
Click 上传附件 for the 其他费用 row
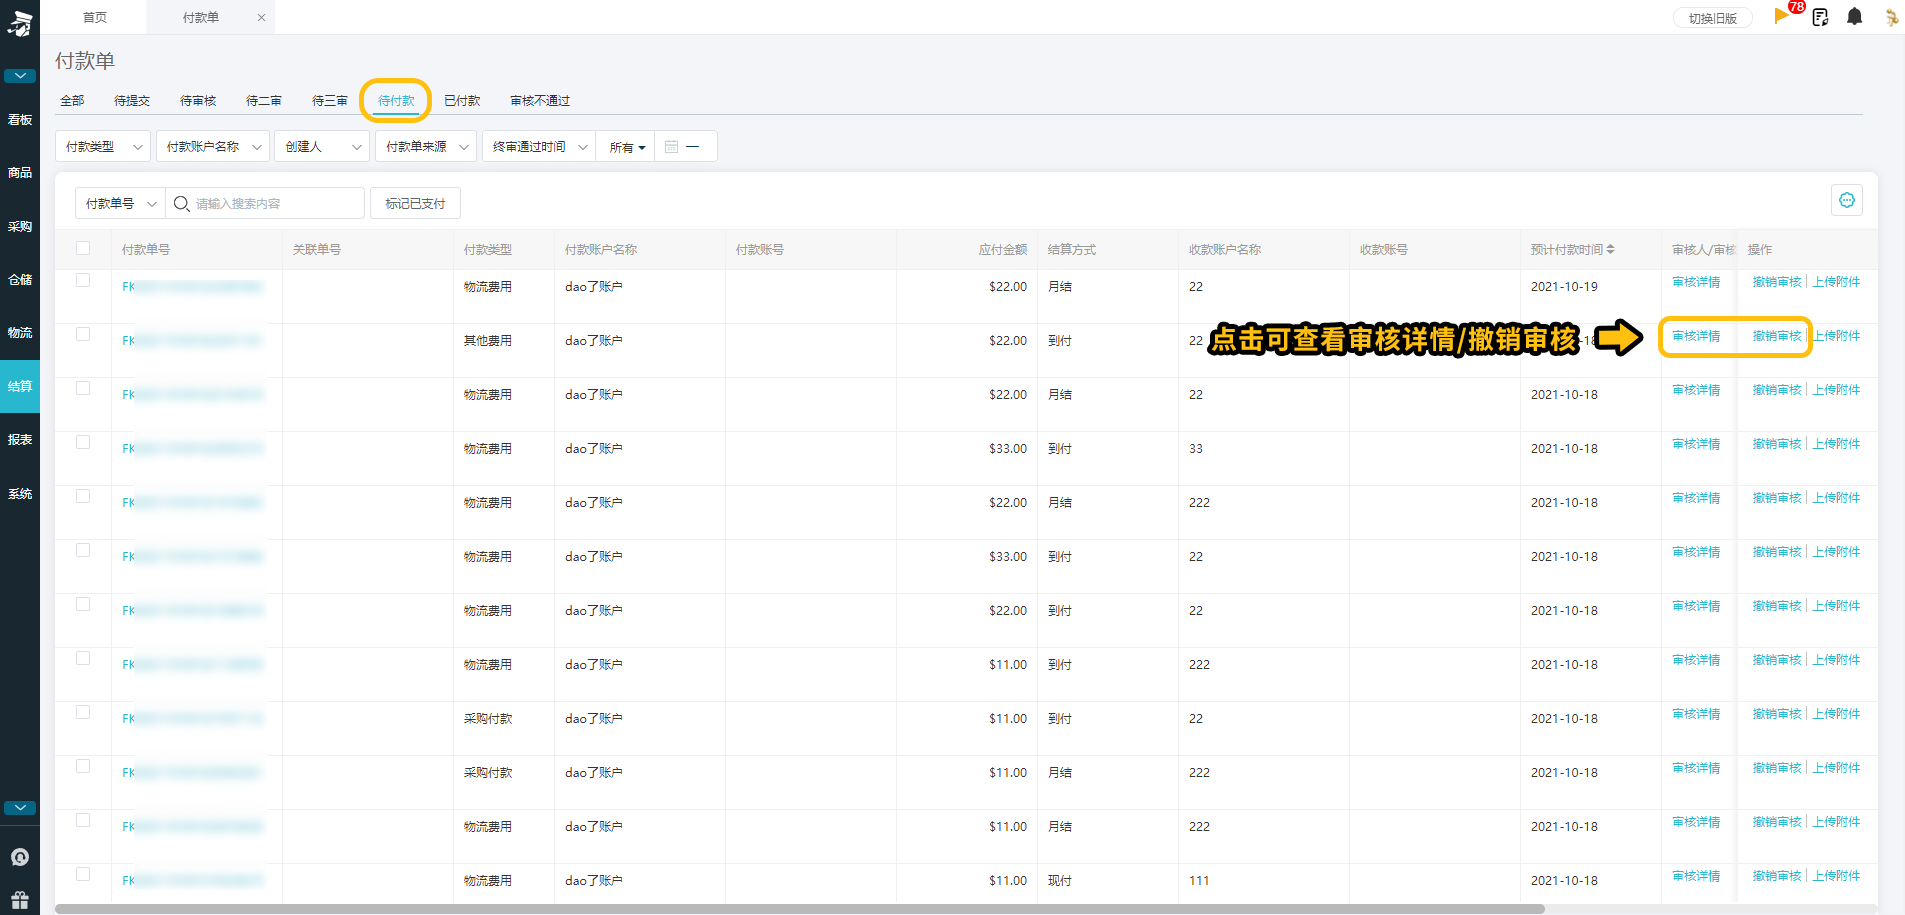click(x=1837, y=336)
